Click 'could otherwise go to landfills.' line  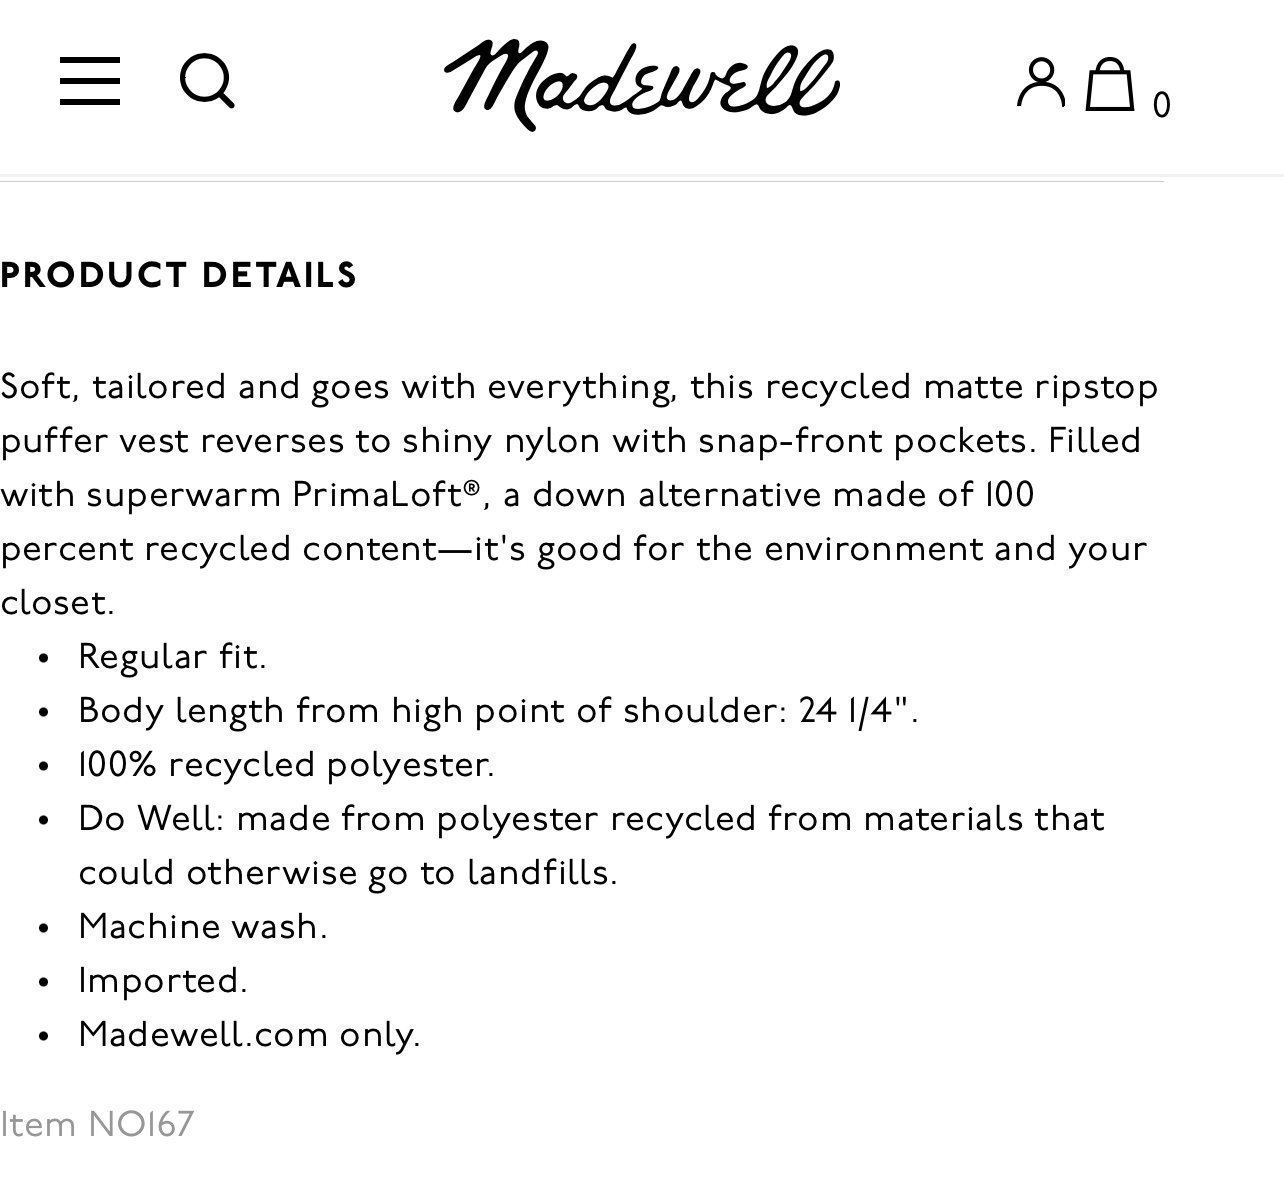[x=348, y=873]
